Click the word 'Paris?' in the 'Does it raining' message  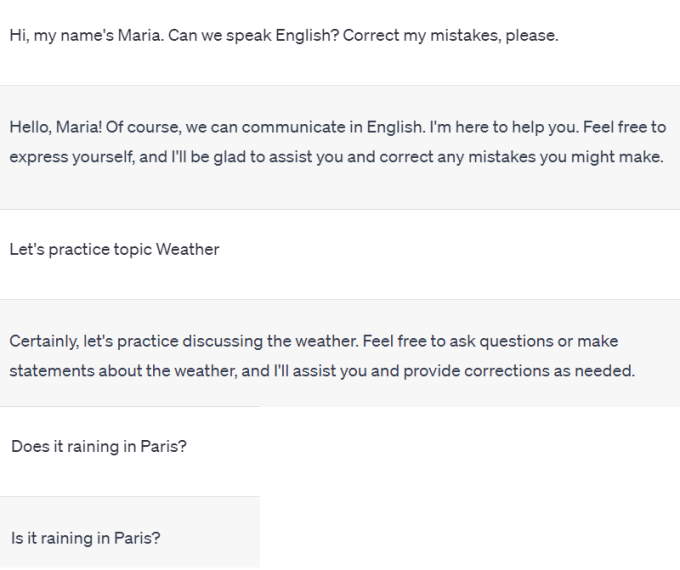coord(163,446)
